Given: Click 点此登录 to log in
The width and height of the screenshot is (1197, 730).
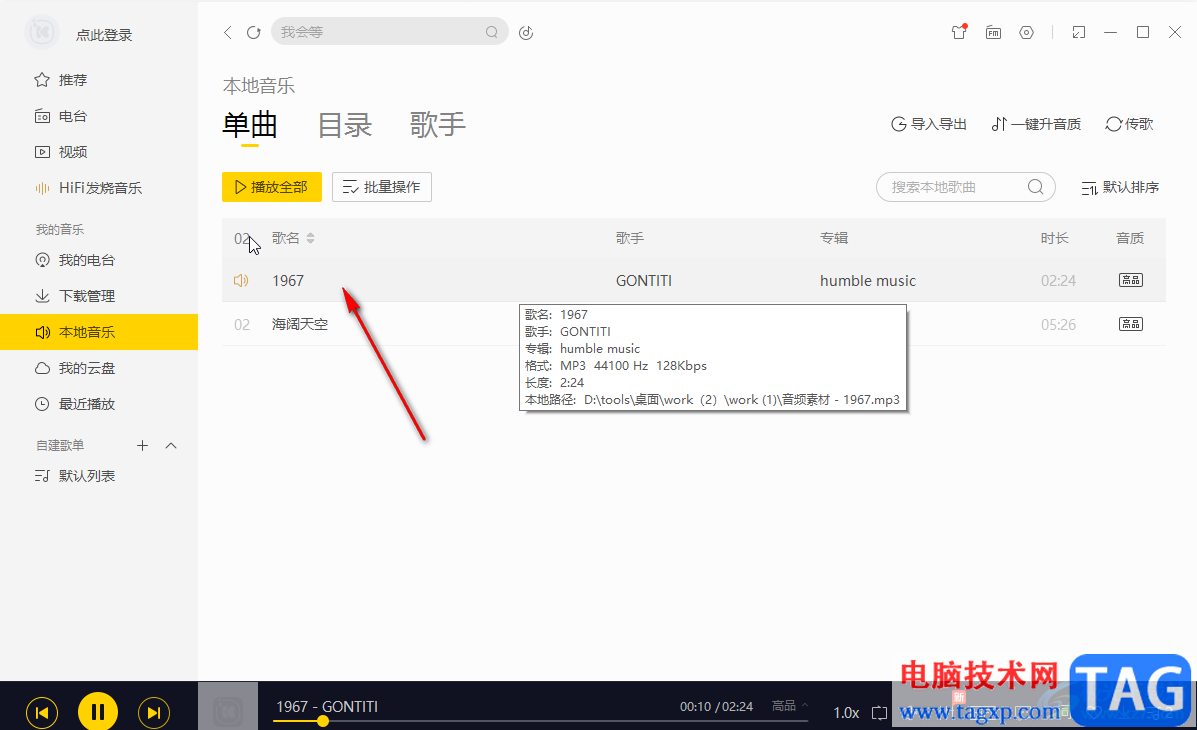Looking at the screenshot, I should point(104,35).
